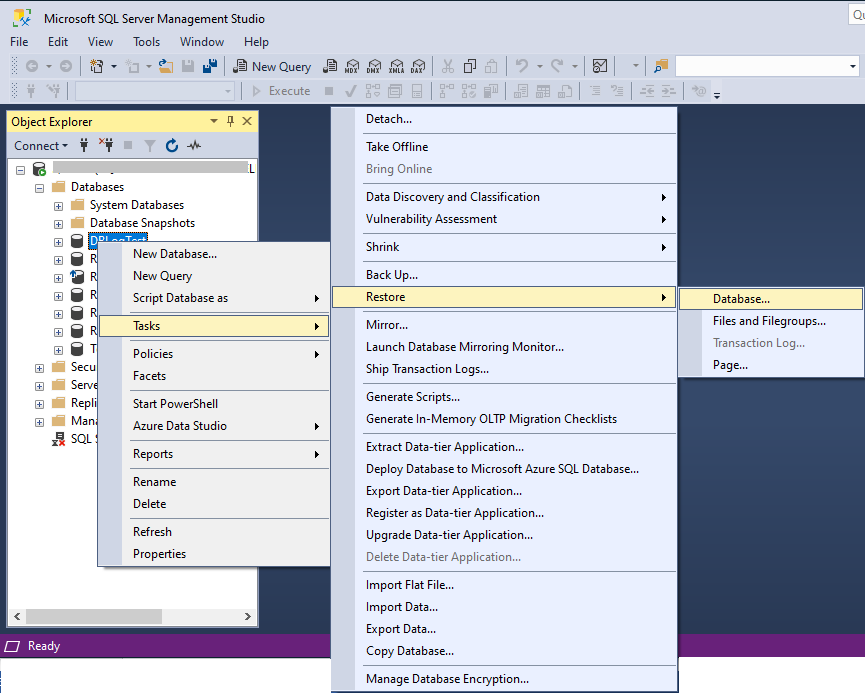Image resolution: width=865 pixels, height=693 pixels.
Task: Select Back Up... from the Tasks menu
Action: pyautogui.click(x=392, y=275)
